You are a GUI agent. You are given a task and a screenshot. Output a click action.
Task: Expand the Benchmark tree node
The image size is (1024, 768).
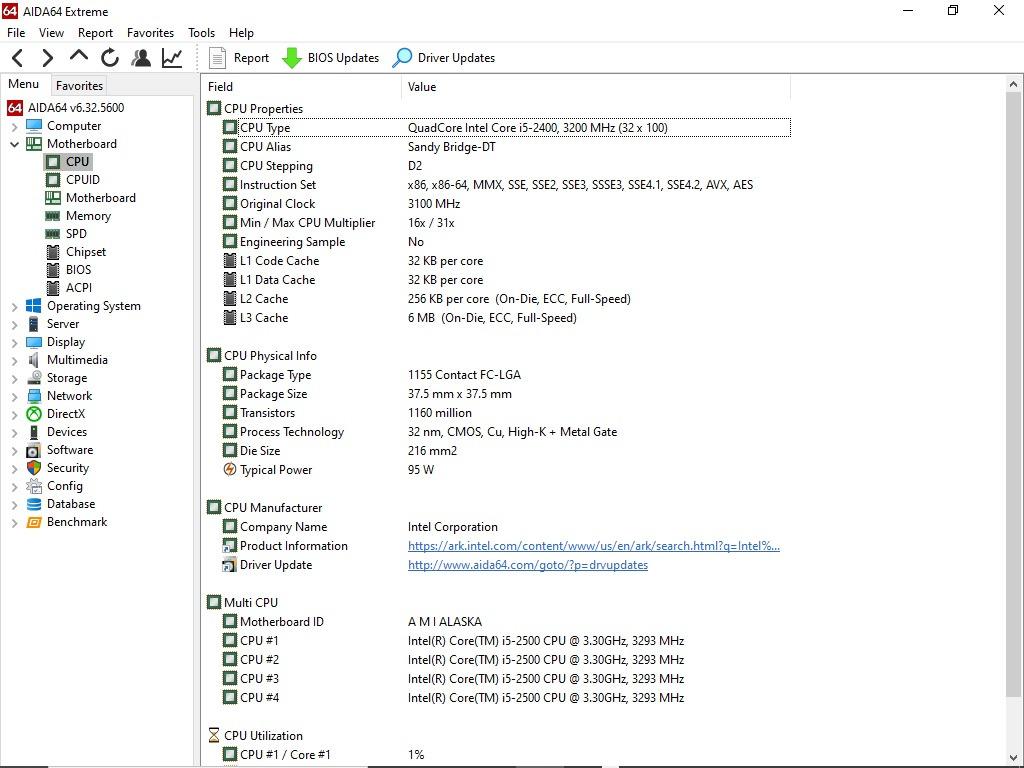pyautogui.click(x=15, y=523)
